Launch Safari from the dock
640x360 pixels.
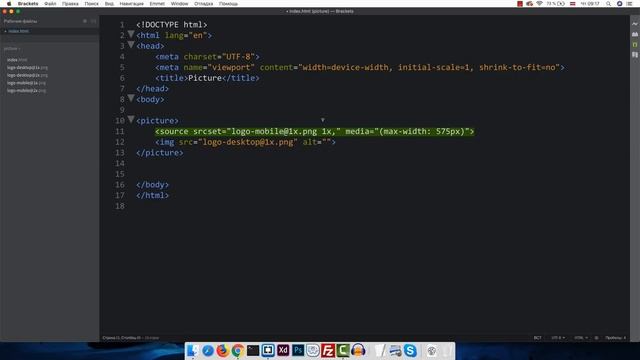point(208,351)
